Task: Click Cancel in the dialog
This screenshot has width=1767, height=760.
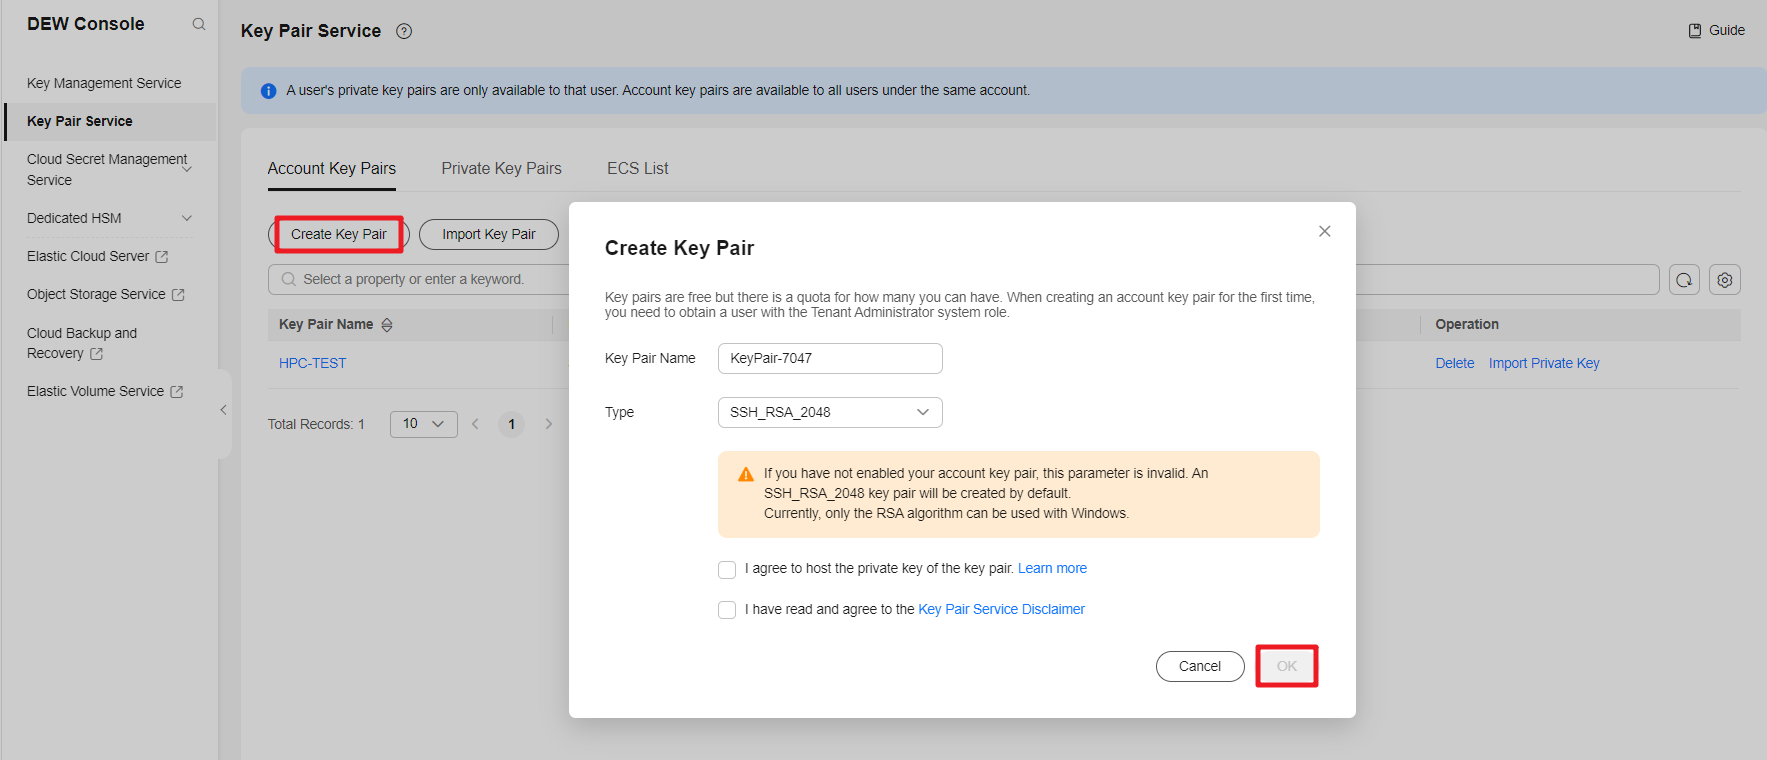Action: point(1200,666)
